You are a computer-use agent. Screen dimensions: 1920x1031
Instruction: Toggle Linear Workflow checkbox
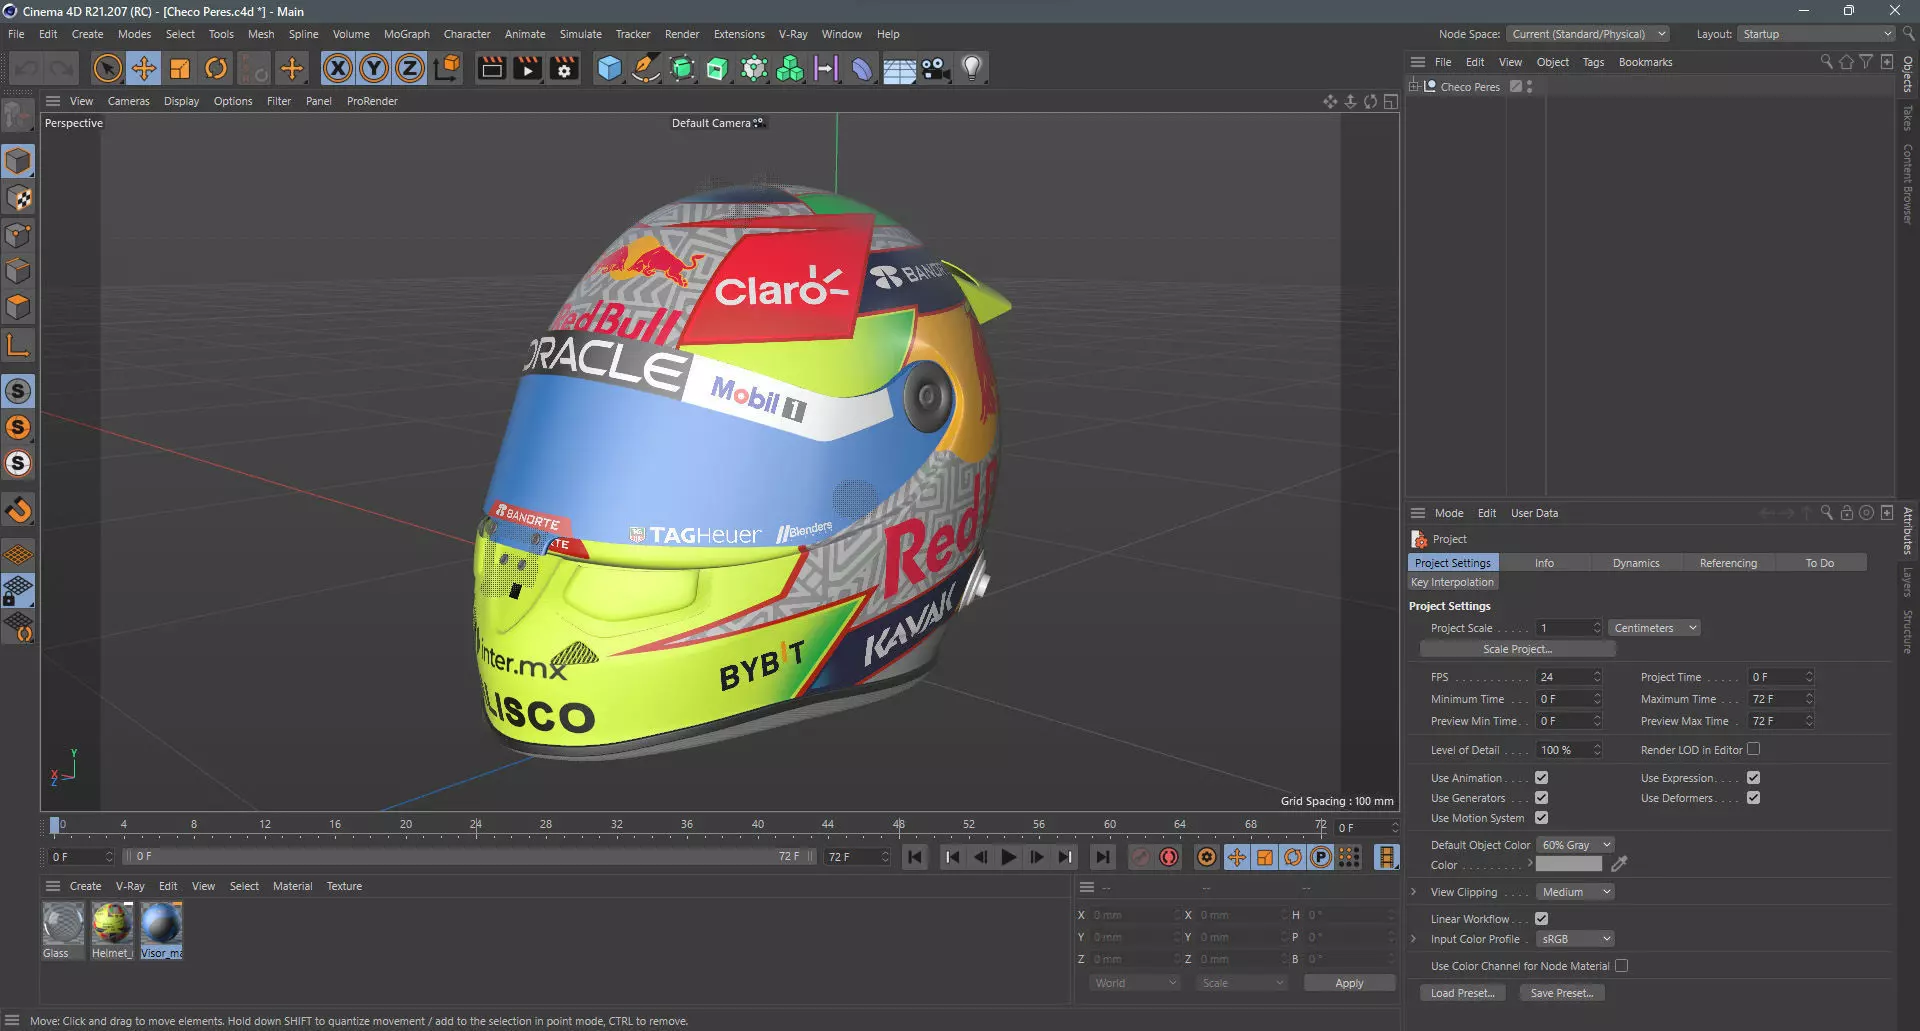click(1541, 918)
